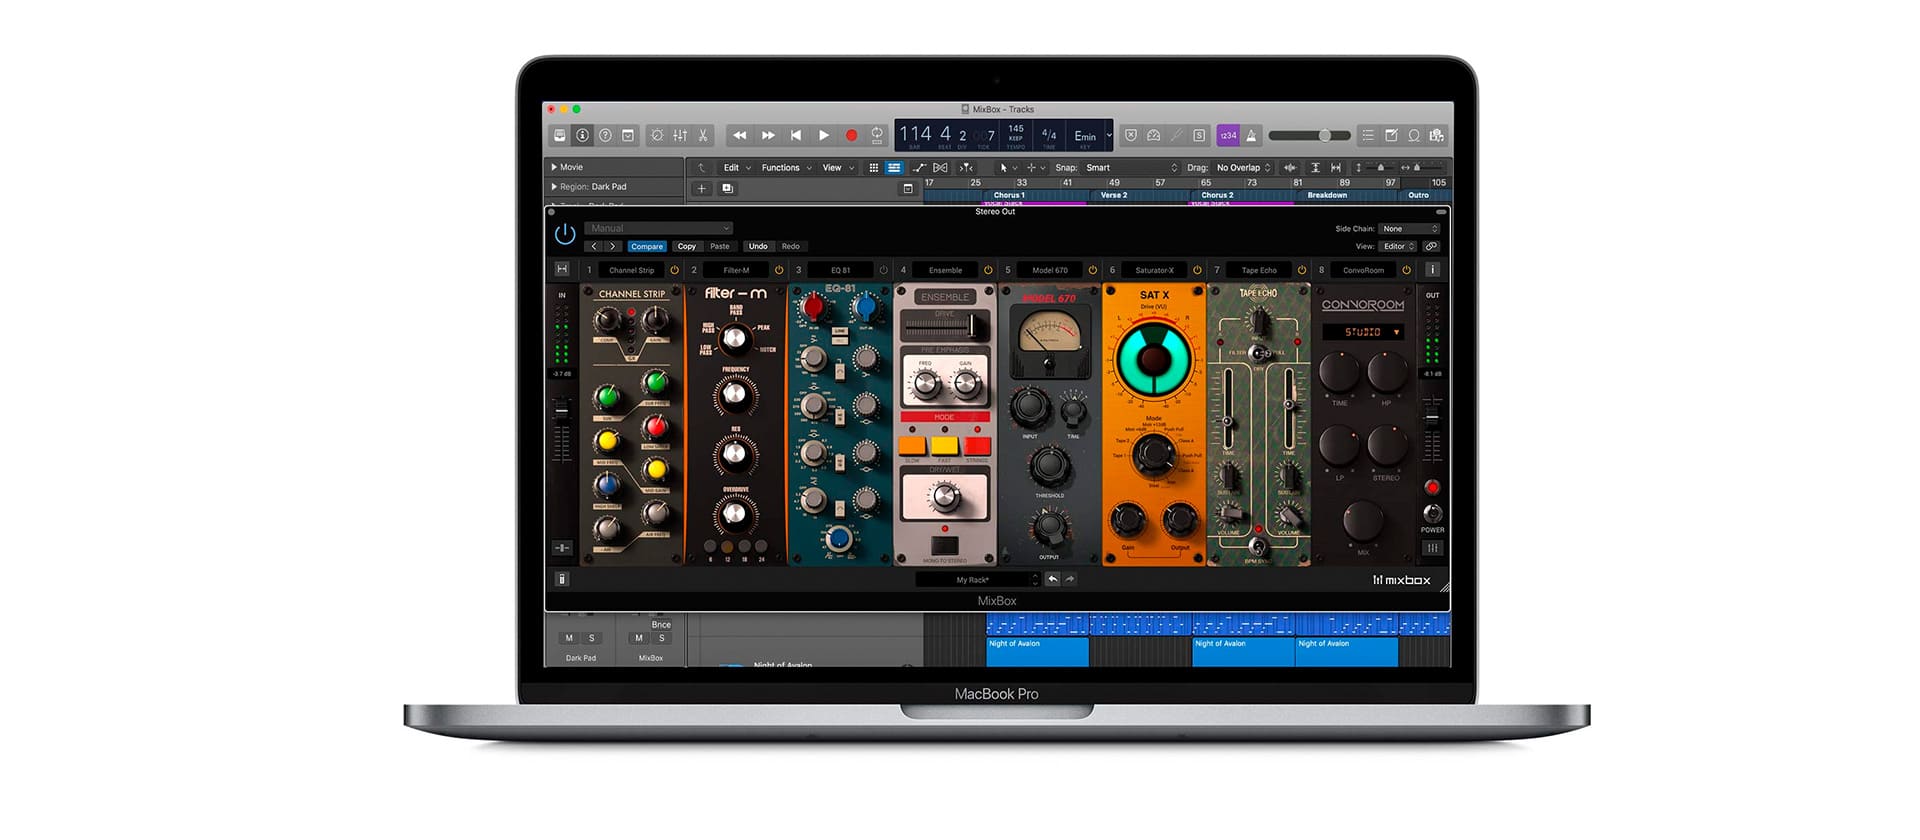Solo the MixBox channel strip
This screenshot has height=840, width=1920.
click(661, 638)
